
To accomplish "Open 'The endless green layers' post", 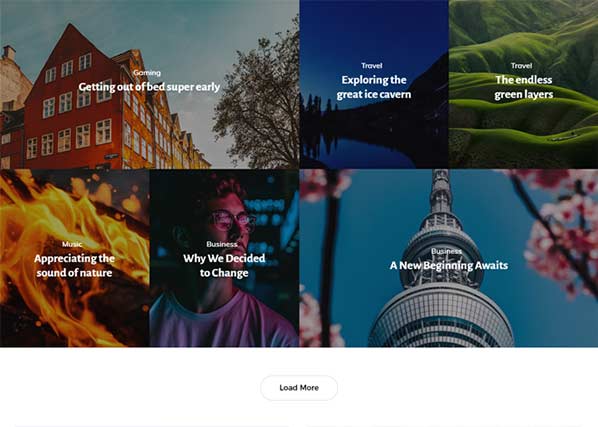I will 523,87.
